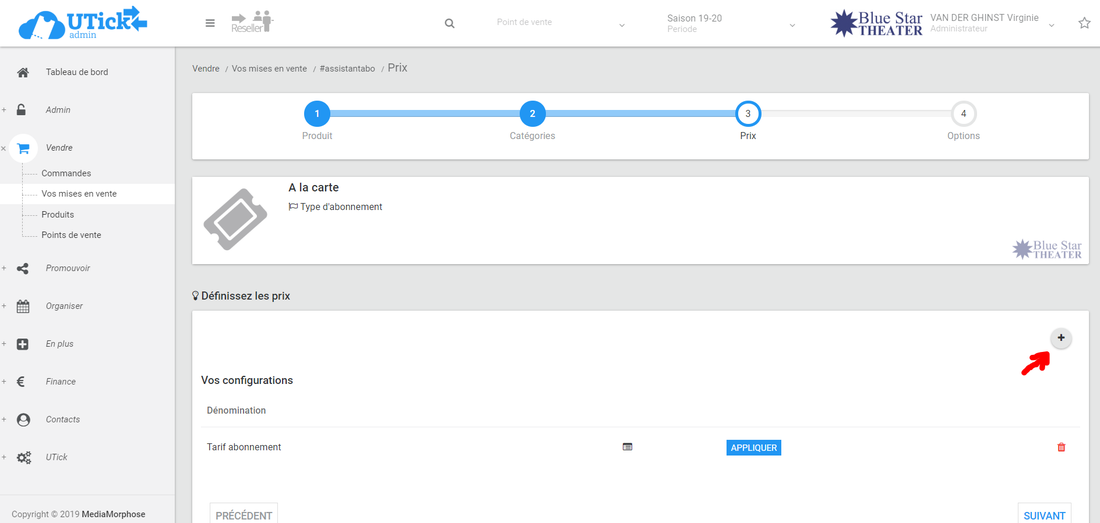Viewport: 1100px width, 523px height.
Task: Open the Reseller switch icon
Action: point(251,22)
